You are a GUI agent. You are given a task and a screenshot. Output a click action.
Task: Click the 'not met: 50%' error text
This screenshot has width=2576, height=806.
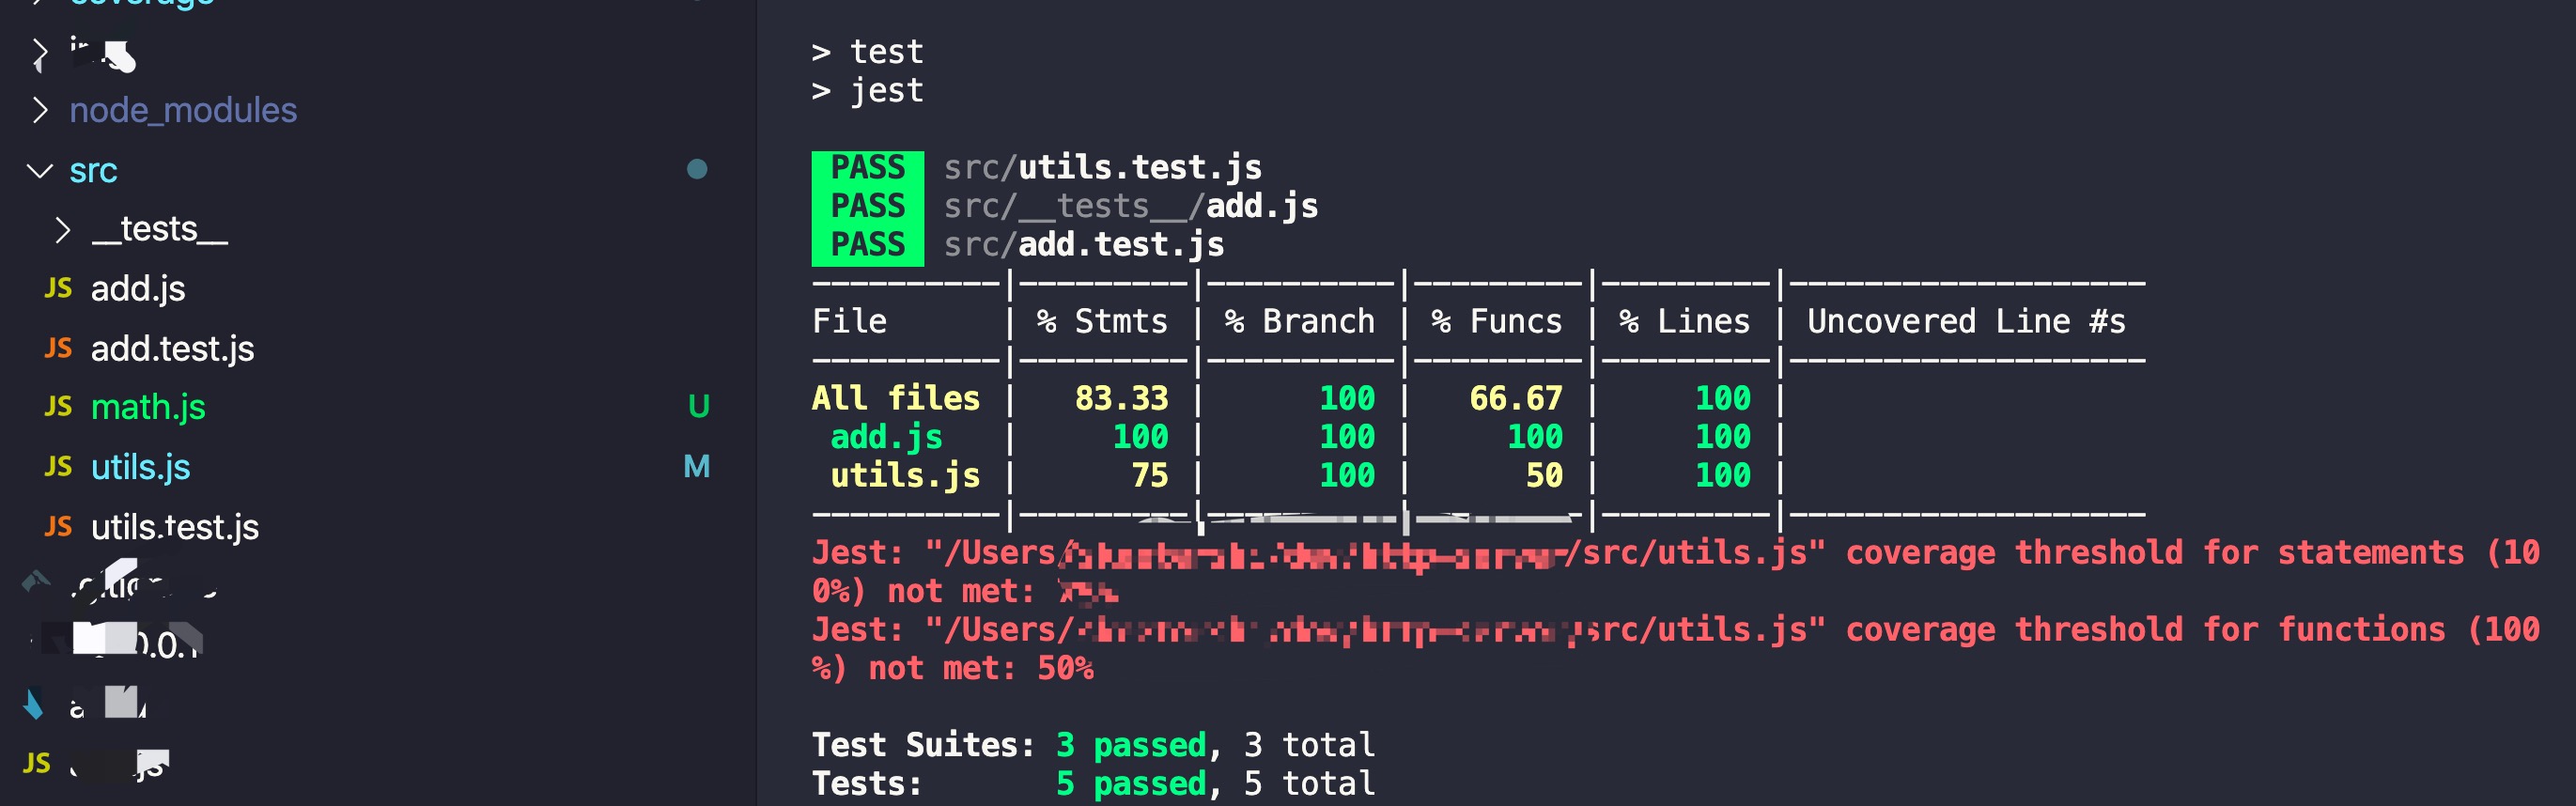point(981,669)
